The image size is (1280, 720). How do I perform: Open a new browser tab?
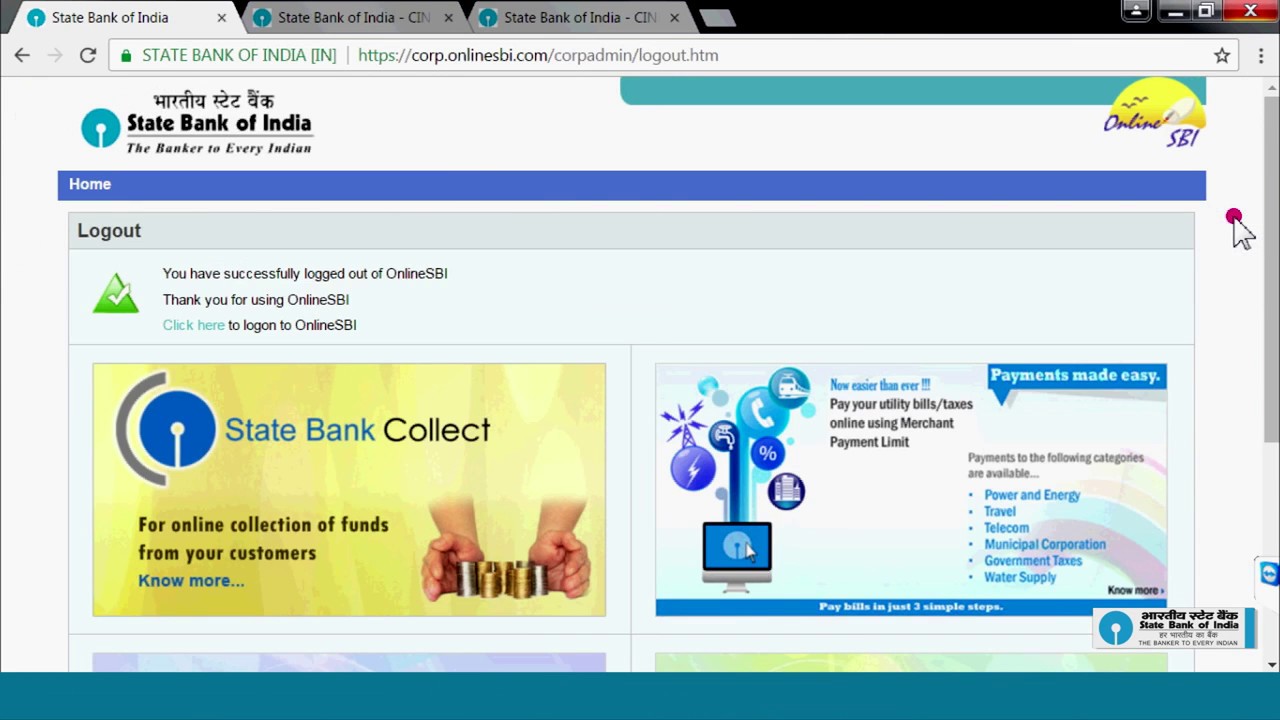click(x=717, y=18)
